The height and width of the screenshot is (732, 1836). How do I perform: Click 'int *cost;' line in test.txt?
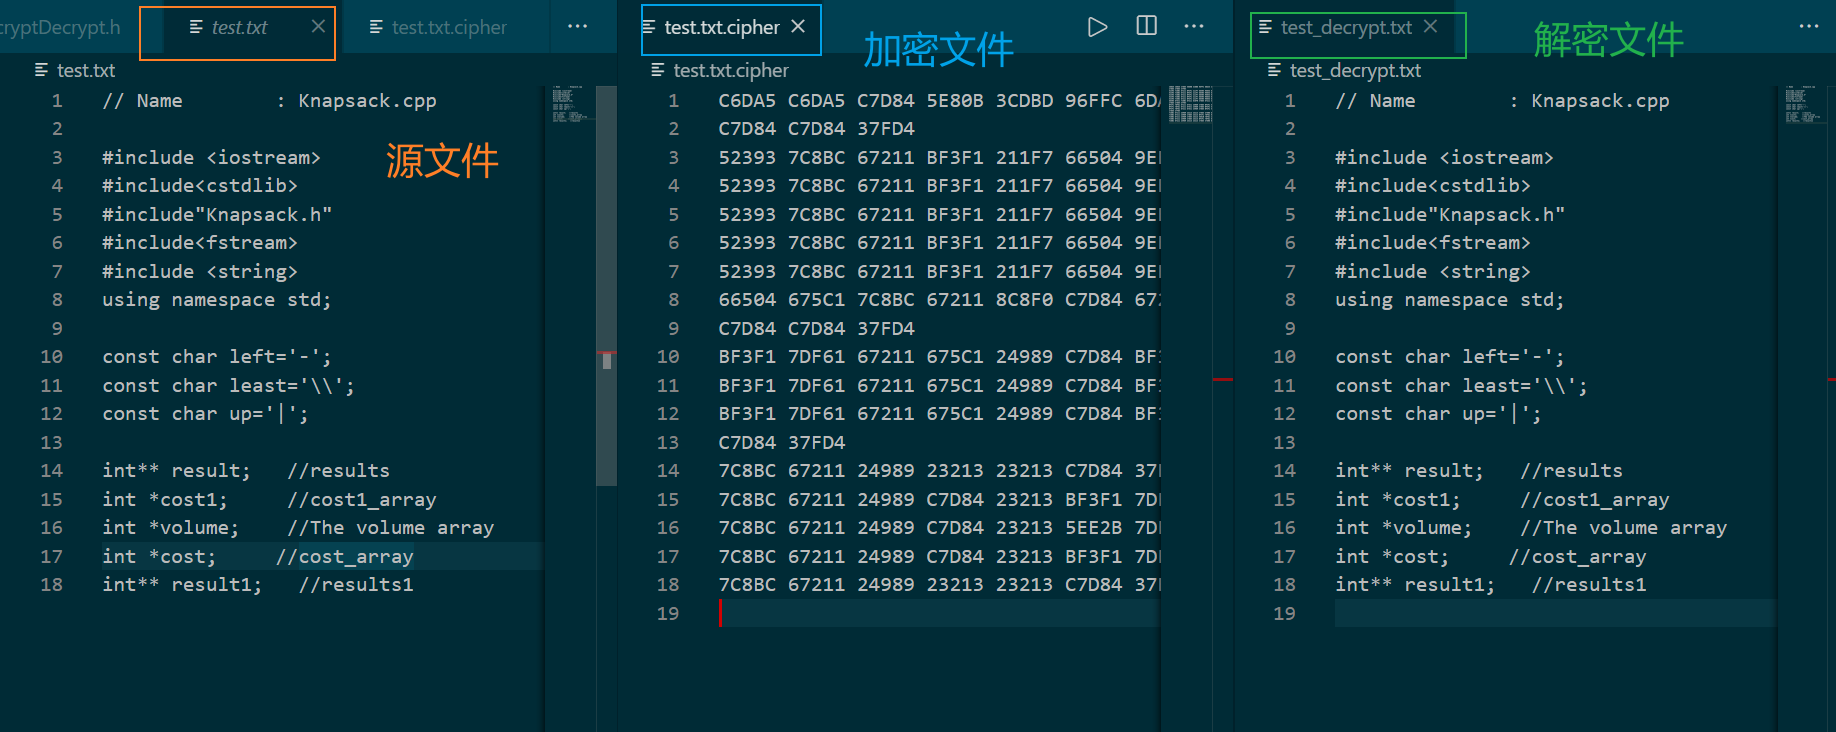coord(159,557)
